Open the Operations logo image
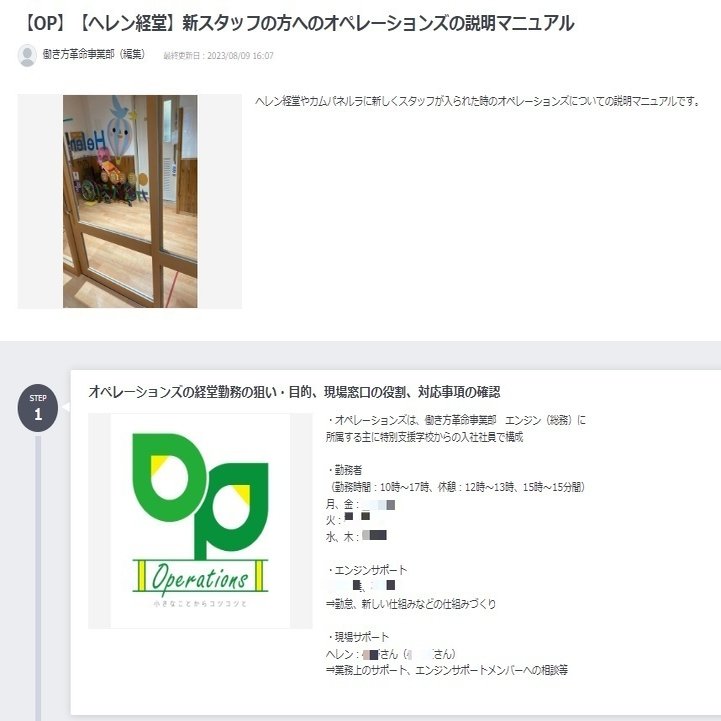Image resolution: width=721 pixels, height=721 pixels. 200,521
